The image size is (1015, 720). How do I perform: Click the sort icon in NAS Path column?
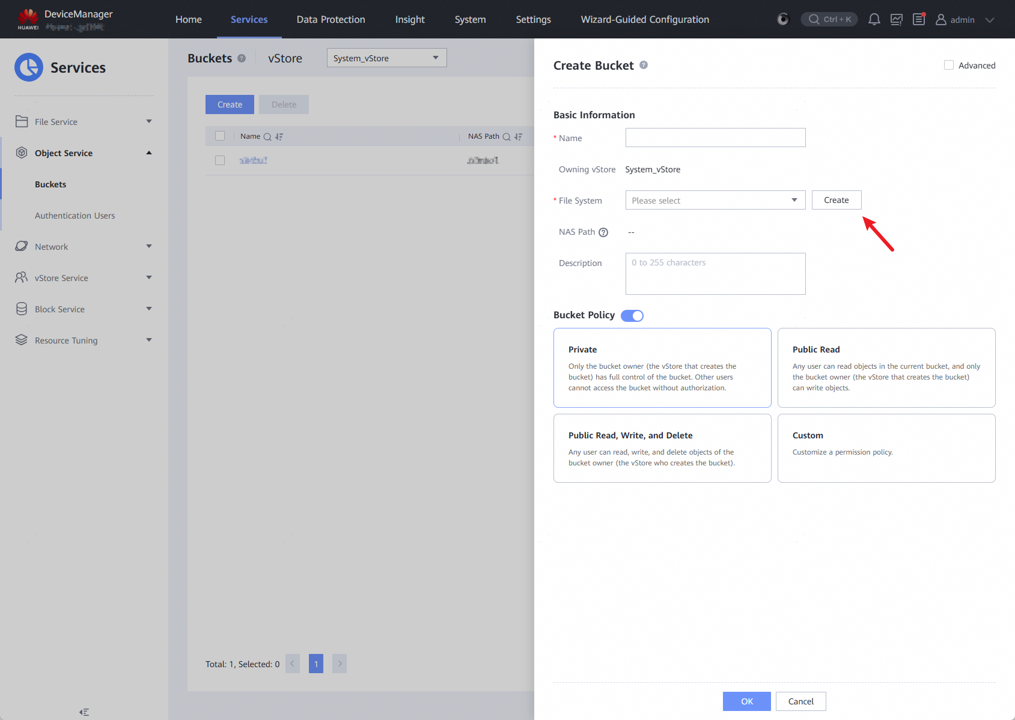point(518,136)
